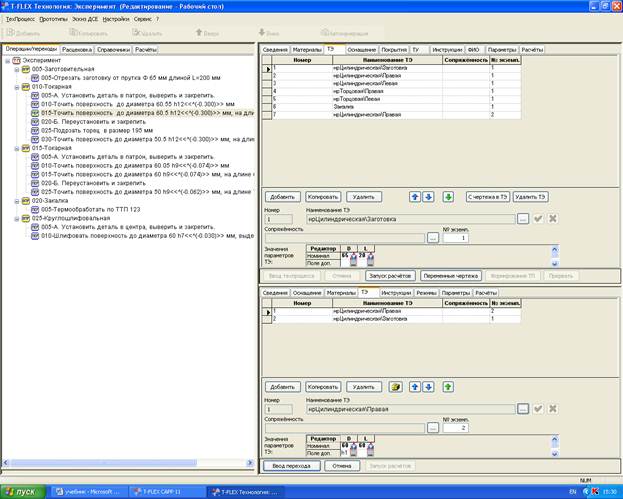Confirm checkmark beside нрЦилиндрическая\Заготовка field
The image size is (623, 499).
coord(538,219)
